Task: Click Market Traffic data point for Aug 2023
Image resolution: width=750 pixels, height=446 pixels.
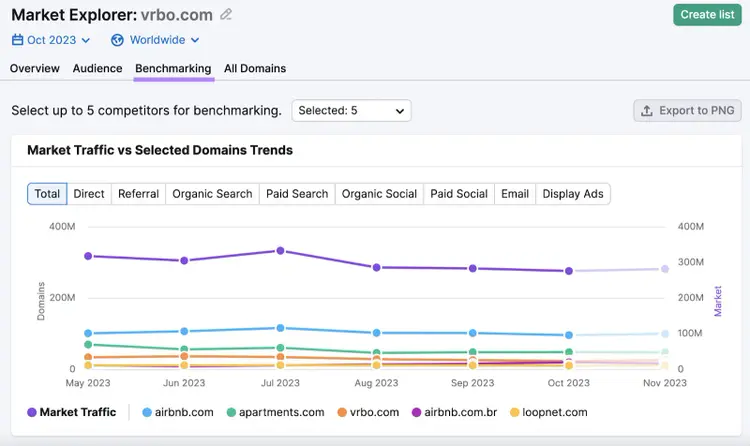Action: click(x=376, y=268)
